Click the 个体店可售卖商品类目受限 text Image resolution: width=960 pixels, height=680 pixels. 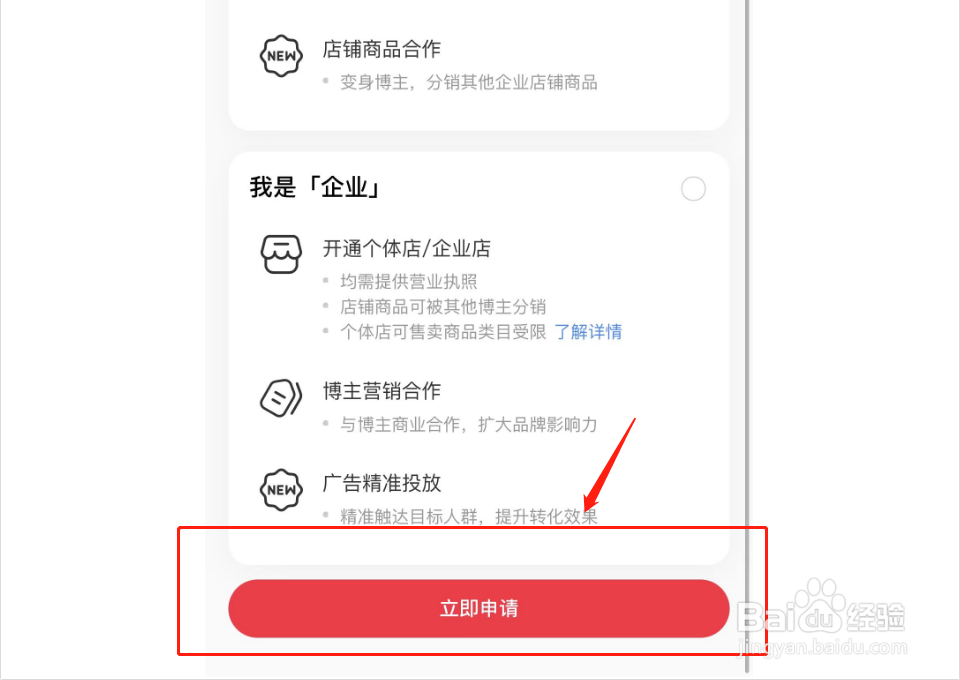click(443, 332)
